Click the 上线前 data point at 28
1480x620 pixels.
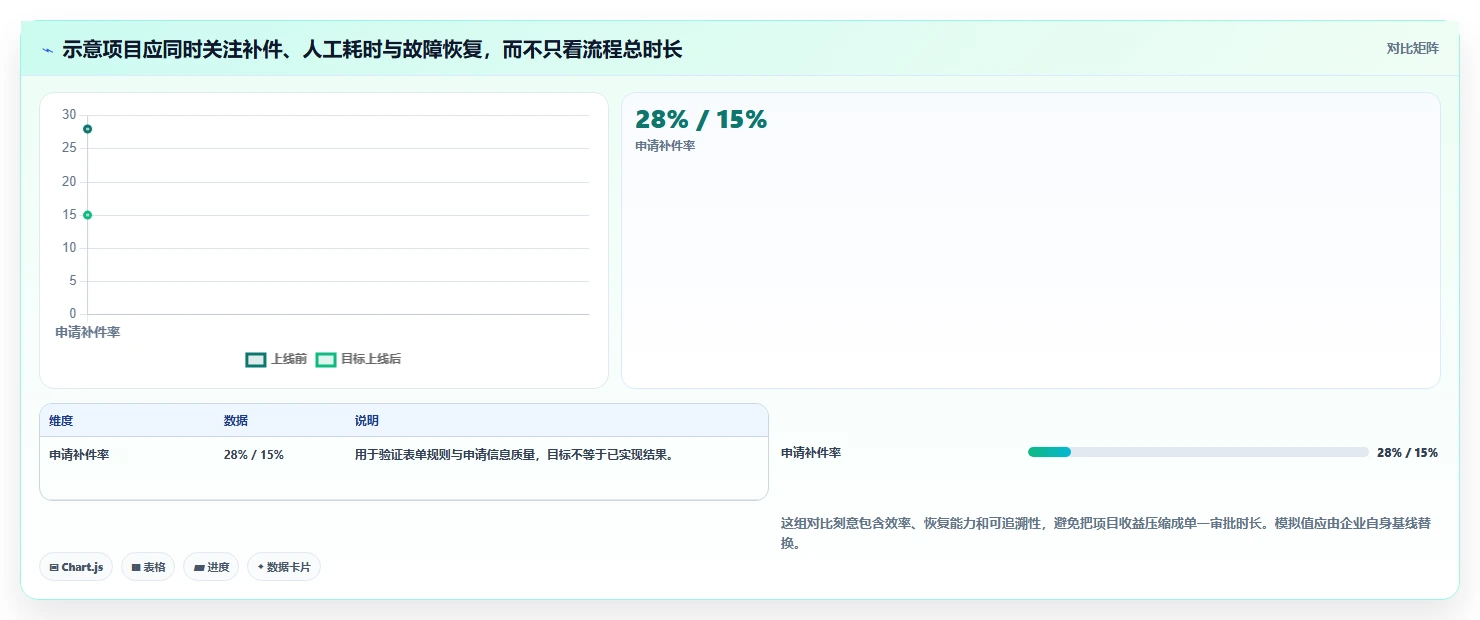(x=87, y=129)
